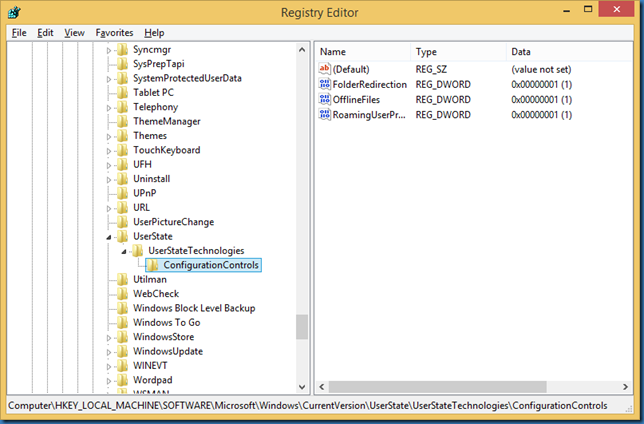Click the Tablet PC folder icon

coord(122,93)
